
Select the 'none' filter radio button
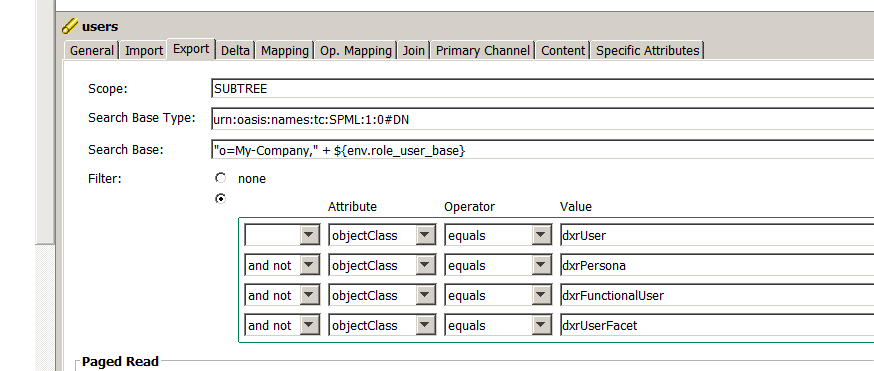point(221,178)
